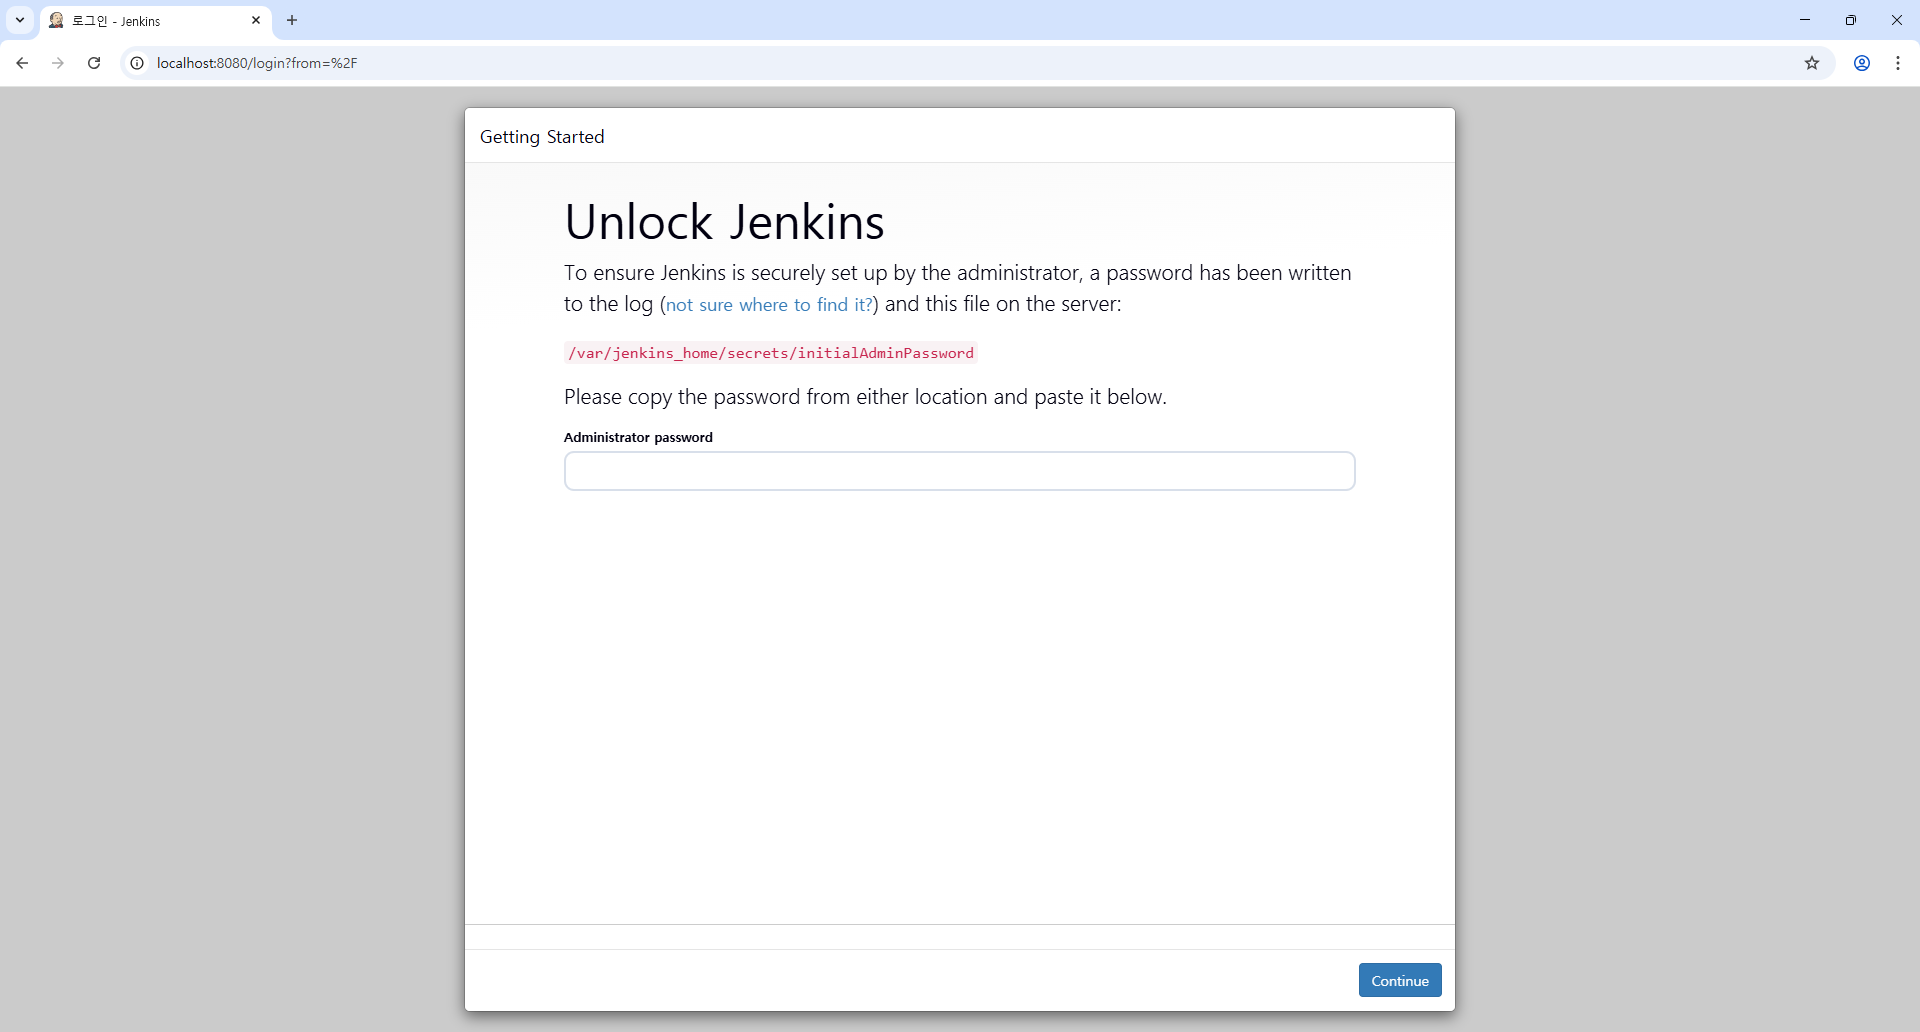Click the 'Unlock Jenkins' heading
The image size is (1920, 1032).
point(724,222)
